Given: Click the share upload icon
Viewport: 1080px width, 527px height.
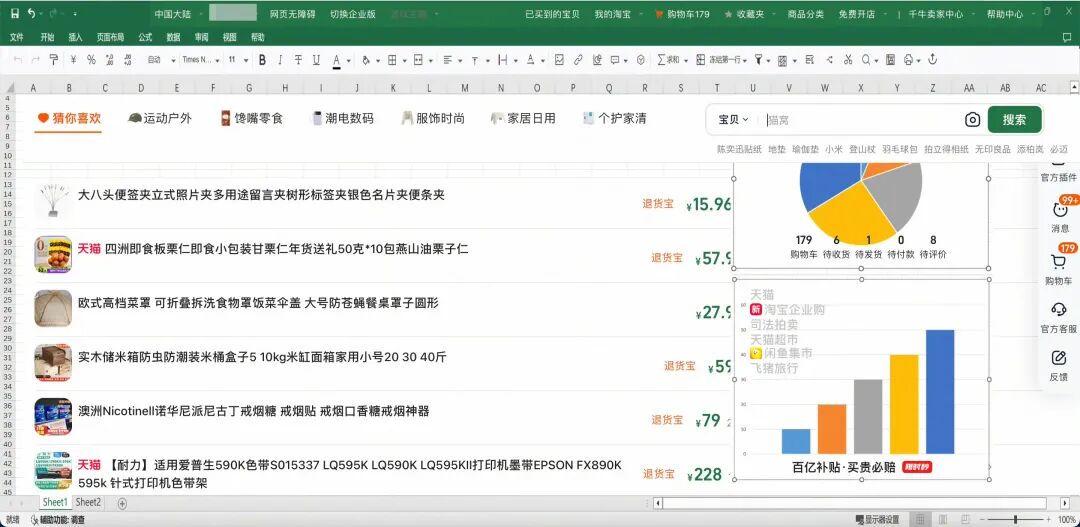Looking at the screenshot, I should click(933, 60).
